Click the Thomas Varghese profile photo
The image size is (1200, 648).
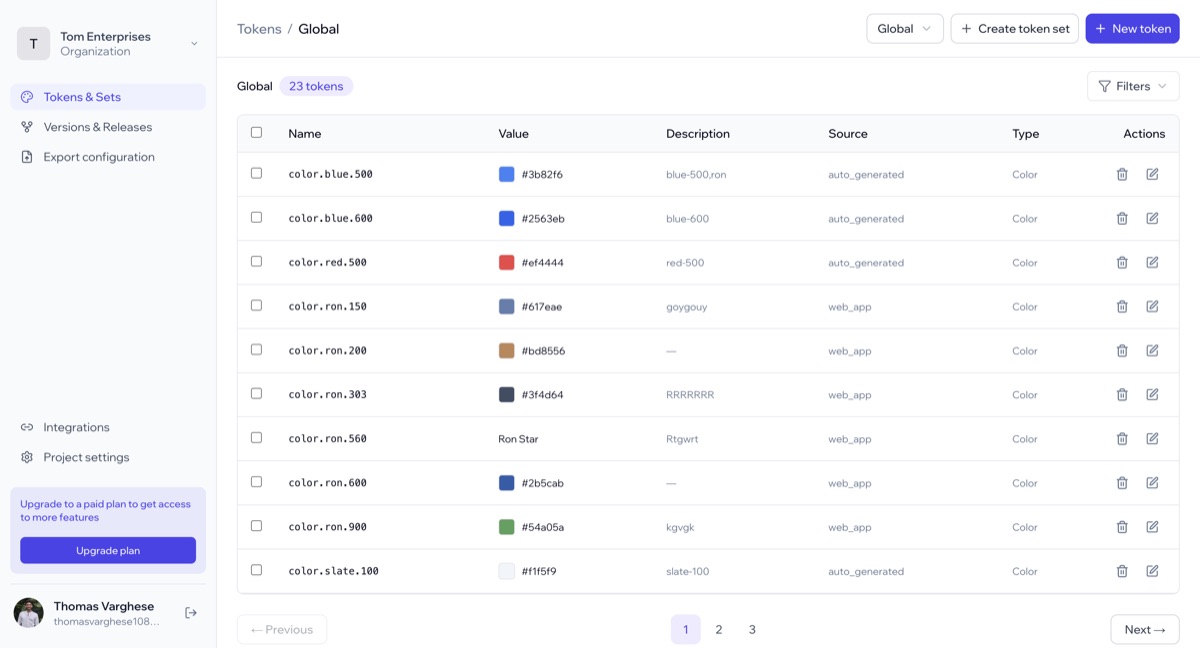[x=29, y=613]
